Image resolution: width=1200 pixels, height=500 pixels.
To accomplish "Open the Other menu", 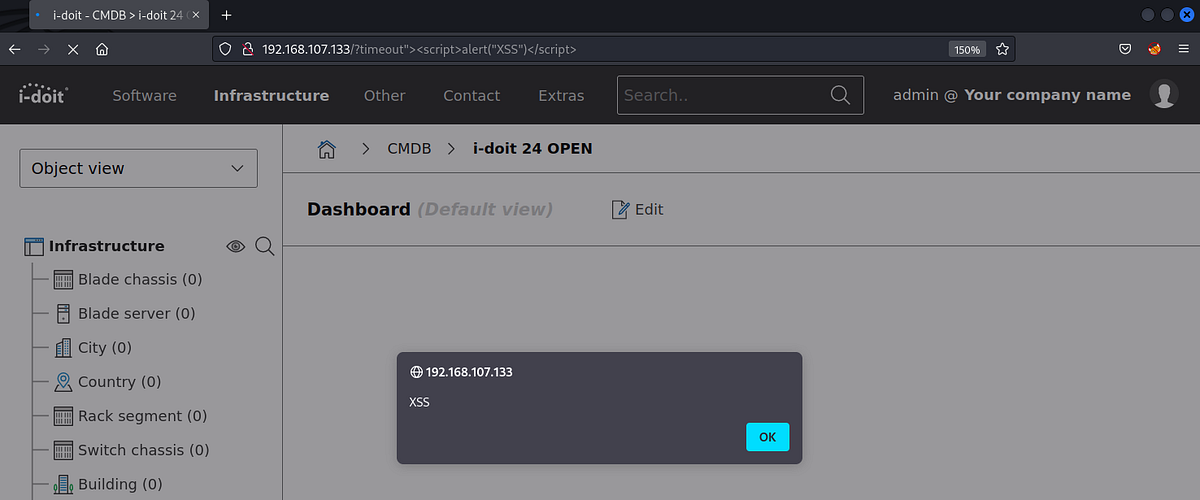I will coord(385,95).
